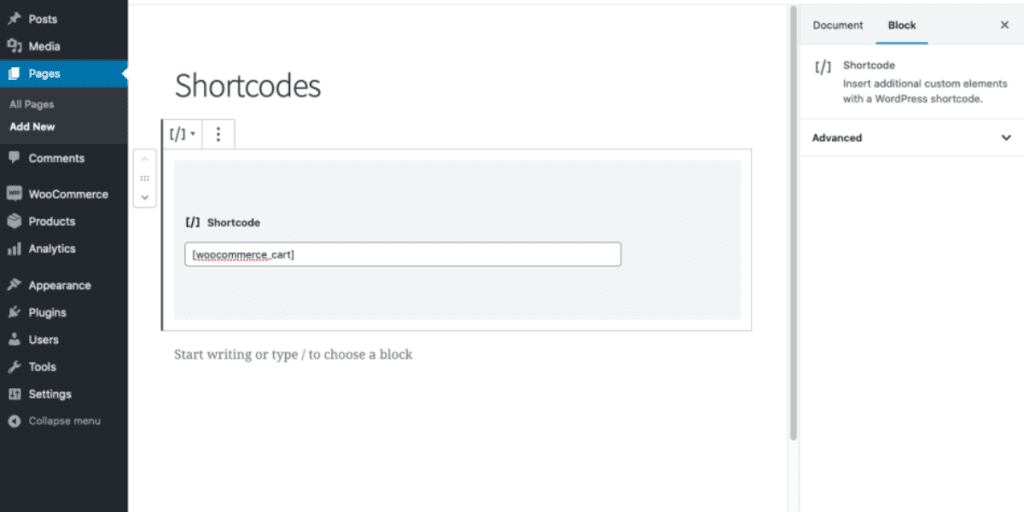
Task: Open Plugins via the plug icon
Action: (x=14, y=312)
